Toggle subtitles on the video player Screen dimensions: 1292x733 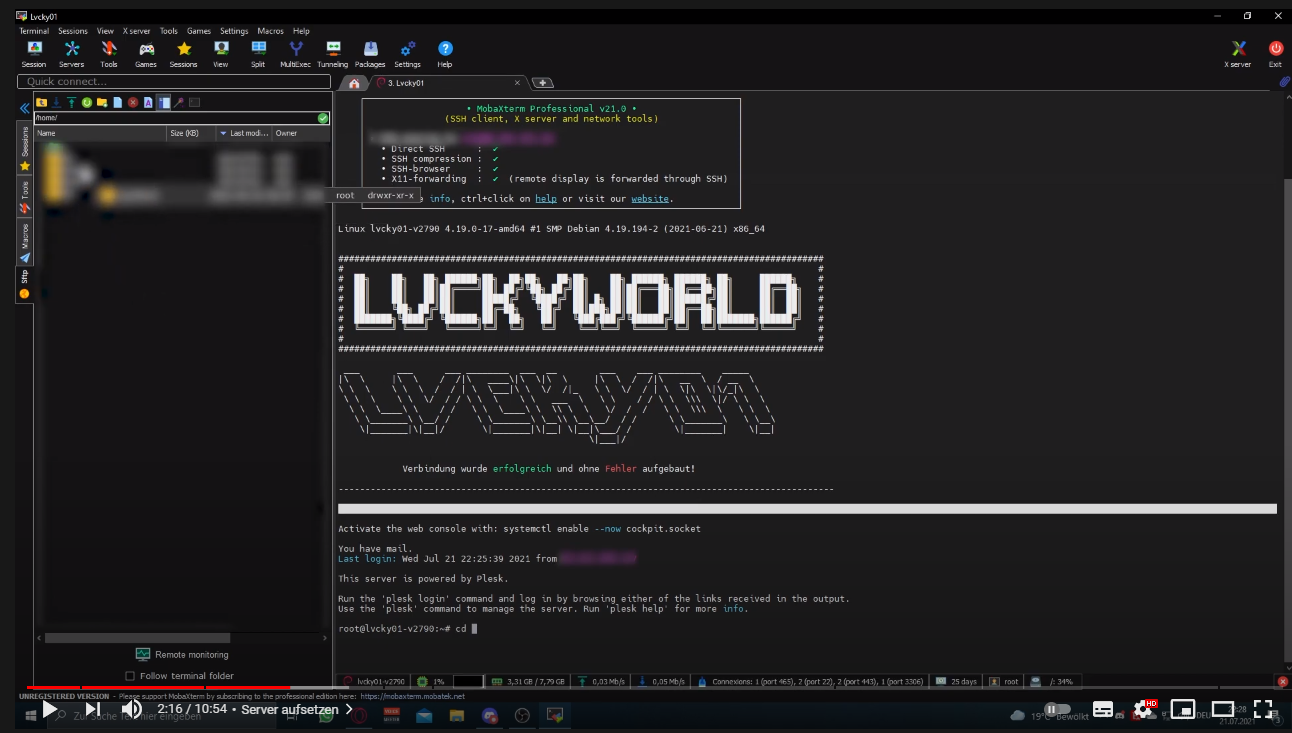(x=1103, y=709)
